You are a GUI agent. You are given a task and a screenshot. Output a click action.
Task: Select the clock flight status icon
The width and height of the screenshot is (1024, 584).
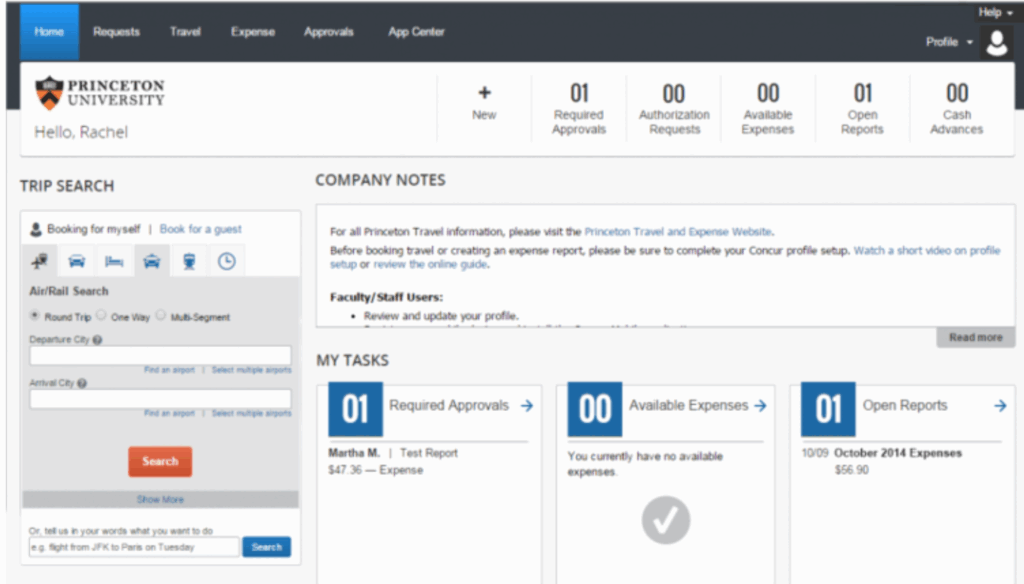tap(227, 261)
